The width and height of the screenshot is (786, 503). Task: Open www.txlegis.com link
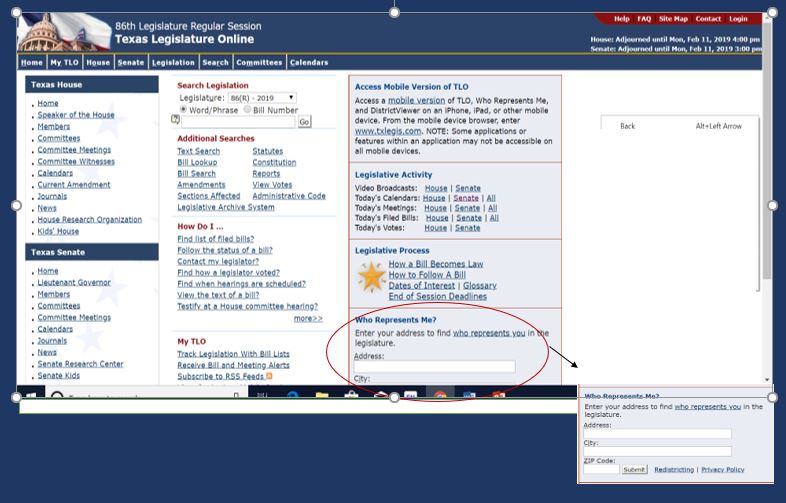[387, 131]
